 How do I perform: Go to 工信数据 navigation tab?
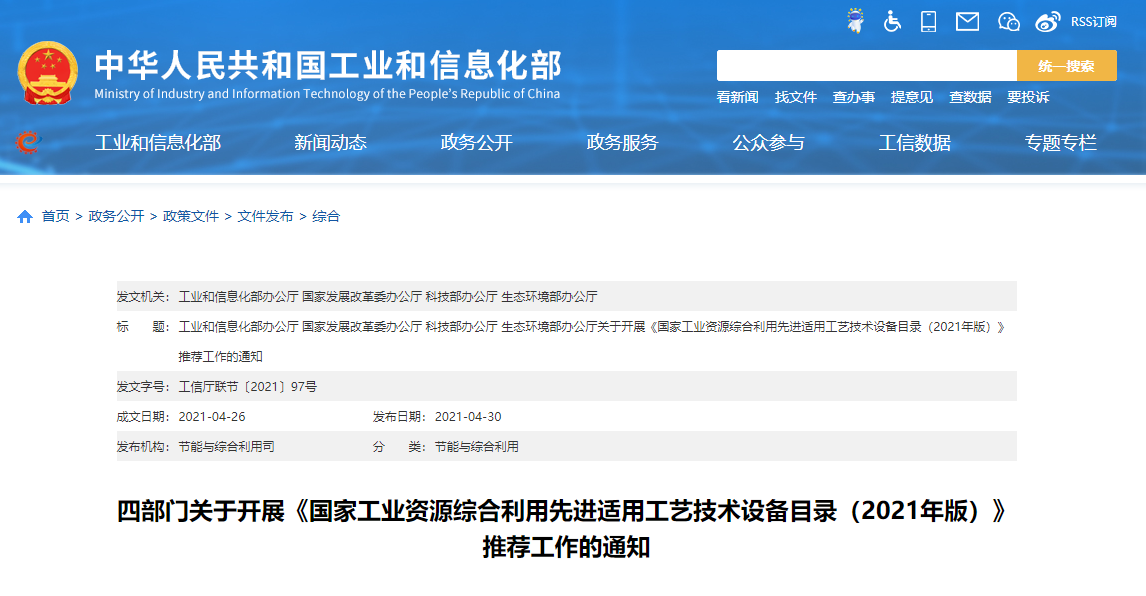914,143
